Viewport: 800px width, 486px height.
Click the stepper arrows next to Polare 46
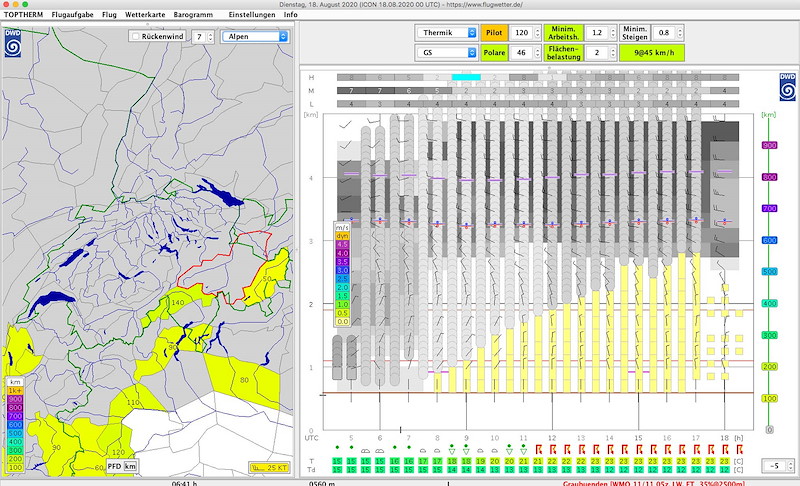pyautogui.click(x=537, y=53)
